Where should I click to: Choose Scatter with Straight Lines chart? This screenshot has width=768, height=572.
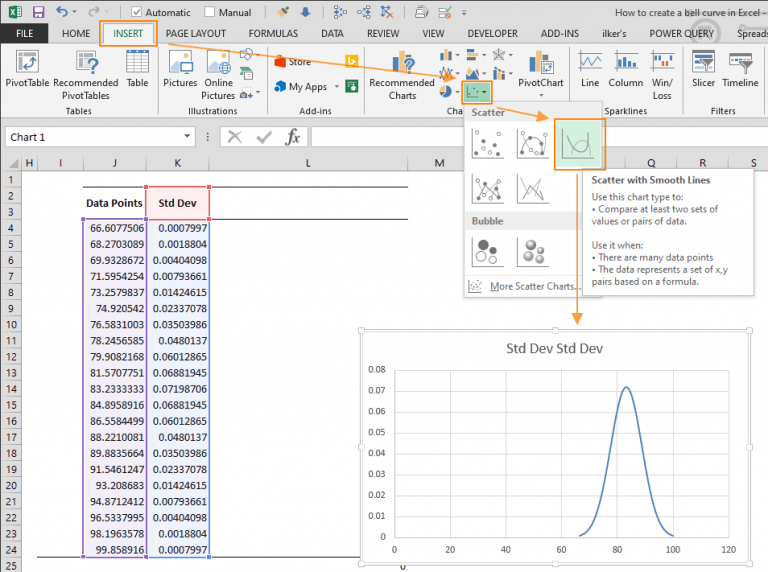tap(532, 189)
